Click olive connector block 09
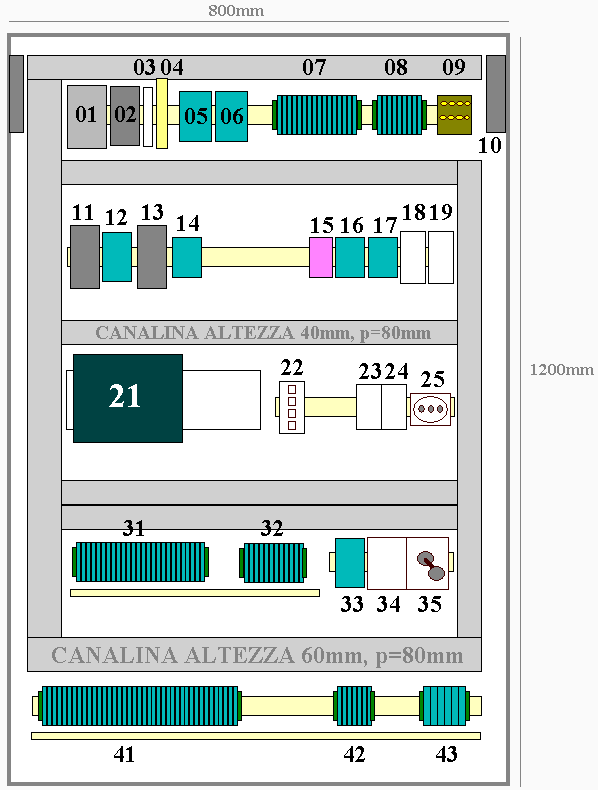This screenshot has height=790, width=598. pyautogui.click(x=454, y=115)
